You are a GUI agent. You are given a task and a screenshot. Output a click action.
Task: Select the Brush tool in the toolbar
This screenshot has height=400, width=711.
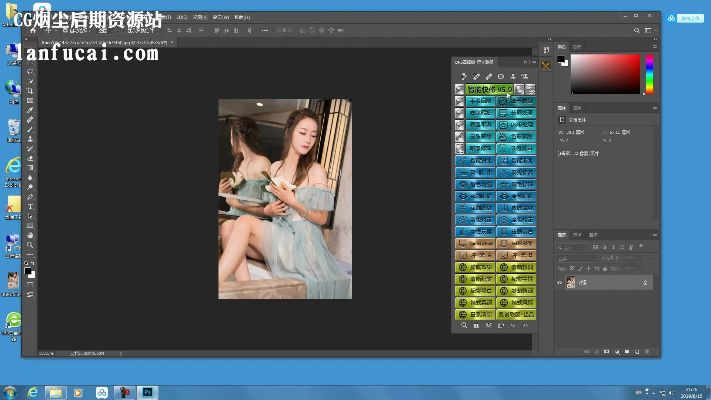pyautogui.click(x=31, y=130)
